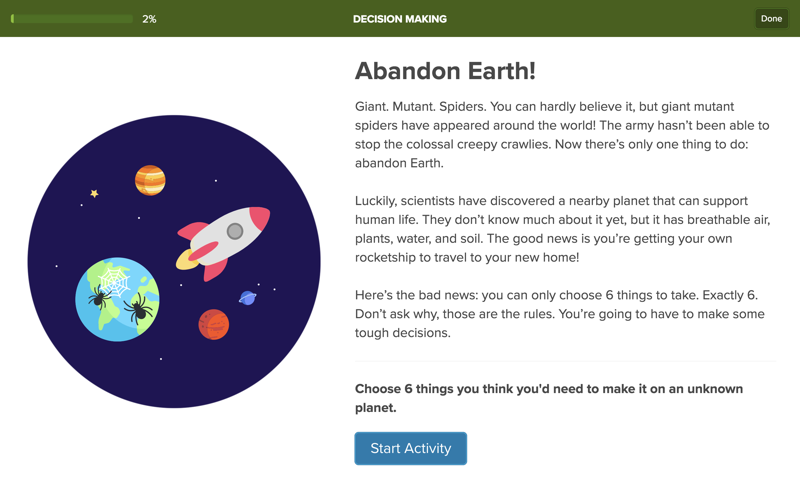Click the Giant. Mutant. Spiders. paragraph

pyautogui.click(x=562, y=135)
